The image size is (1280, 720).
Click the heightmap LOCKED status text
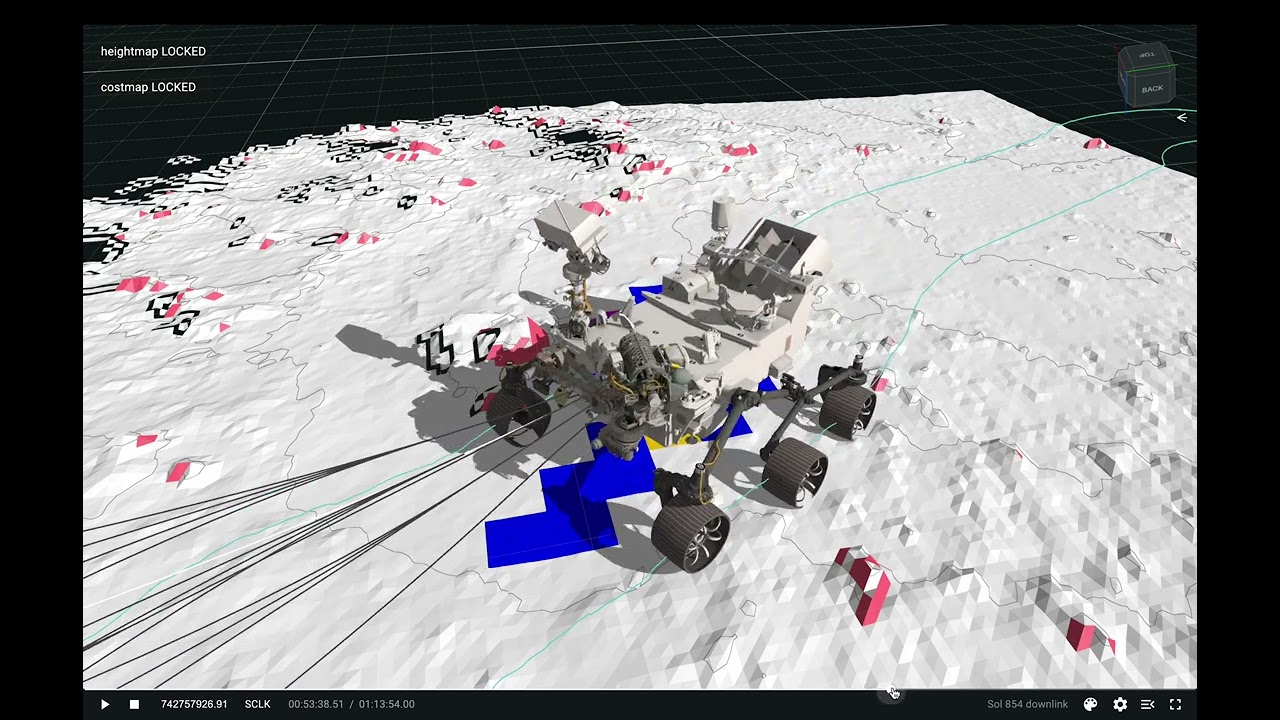pos(153,51)
